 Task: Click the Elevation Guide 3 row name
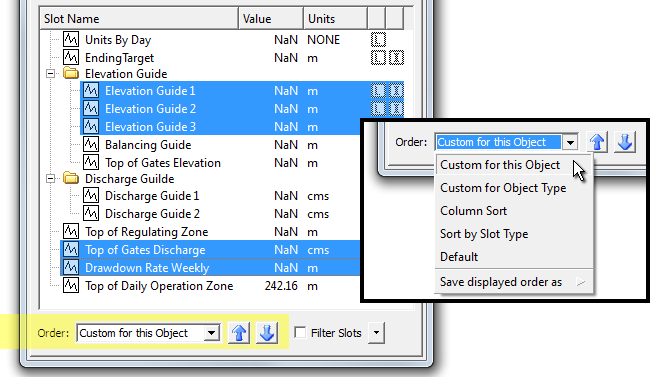tap(150, 127)
